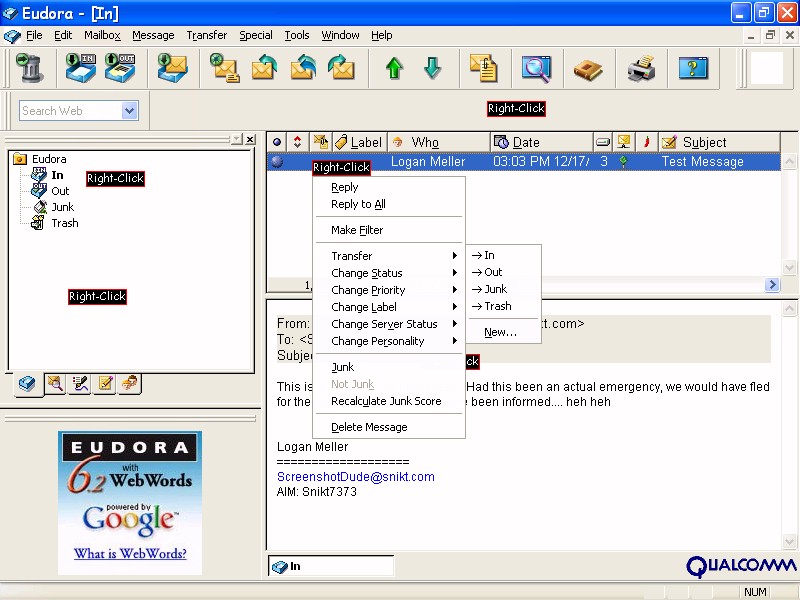The width and height of the screenshot is (800, 600).
Task: Transfer message to Out in submenu
Action: click(x=504, y=272)
